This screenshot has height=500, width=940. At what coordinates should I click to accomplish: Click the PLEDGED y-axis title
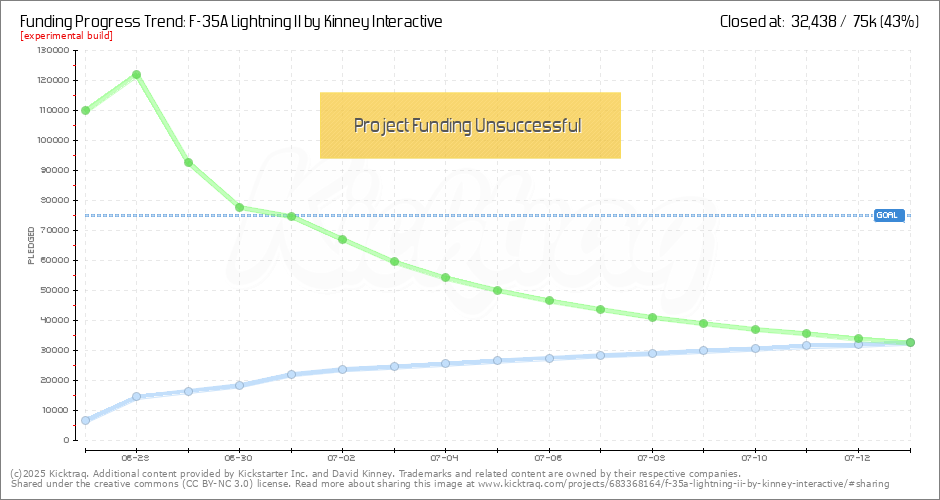[31, 245]
